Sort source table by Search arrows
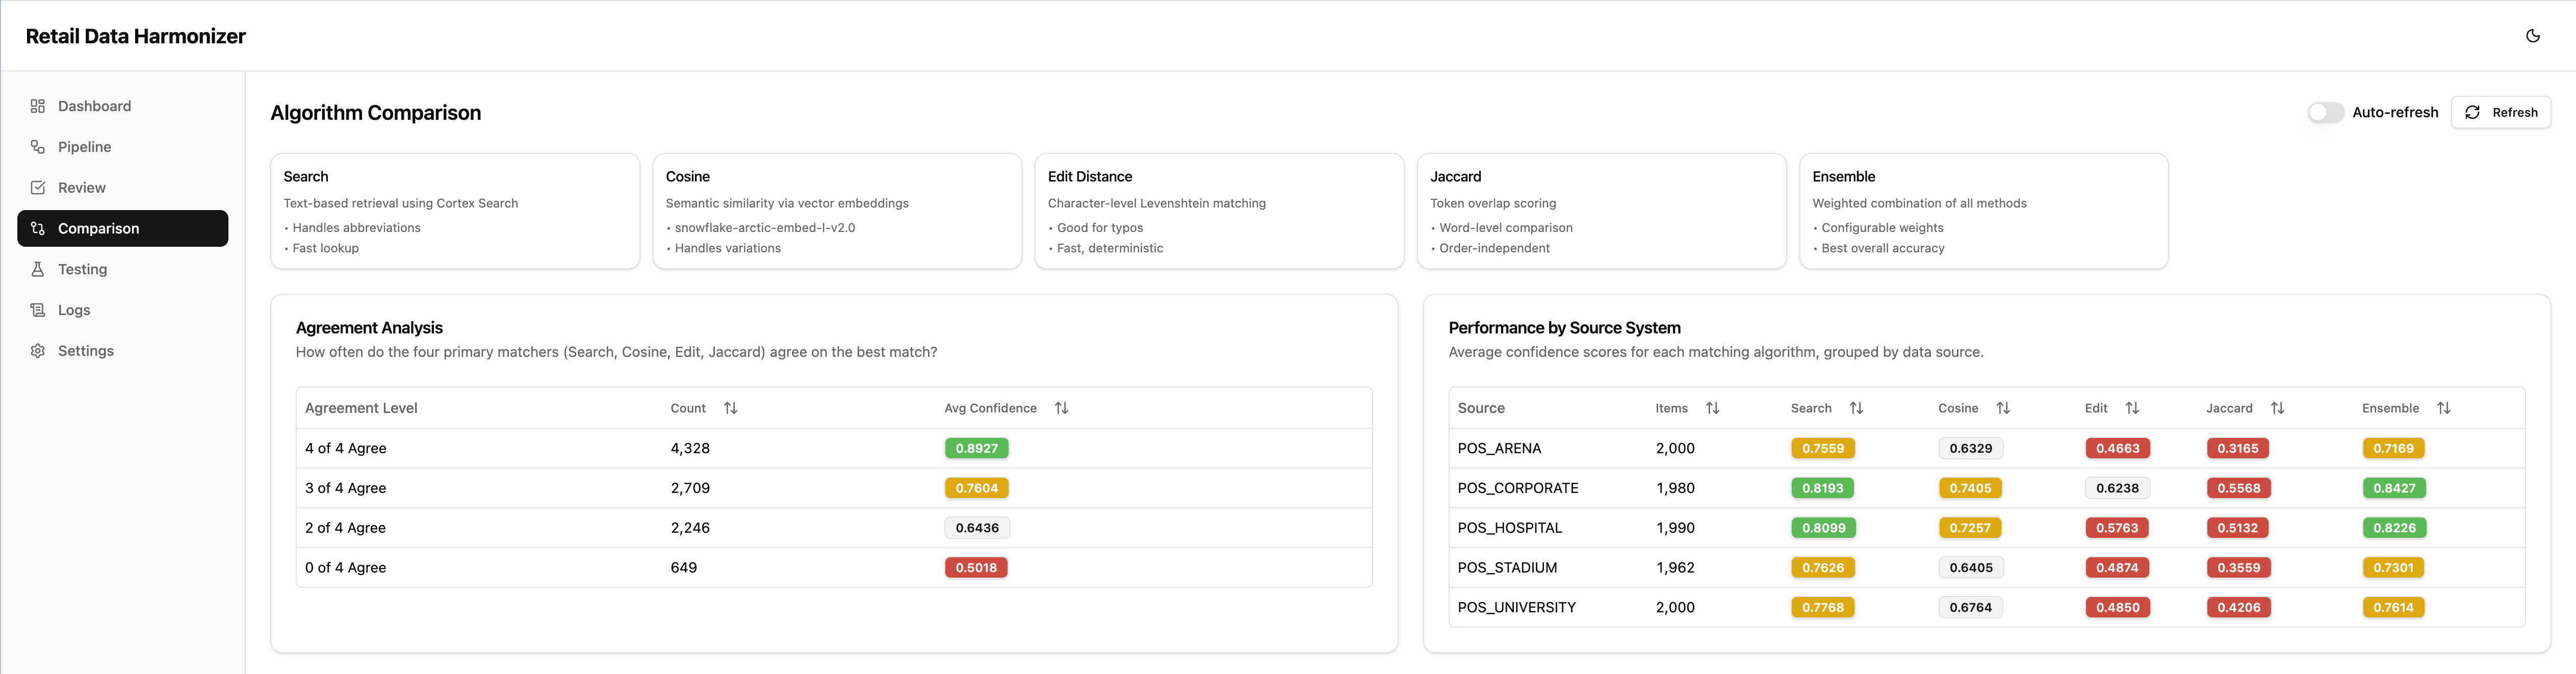 click(x=1857, y=408)
